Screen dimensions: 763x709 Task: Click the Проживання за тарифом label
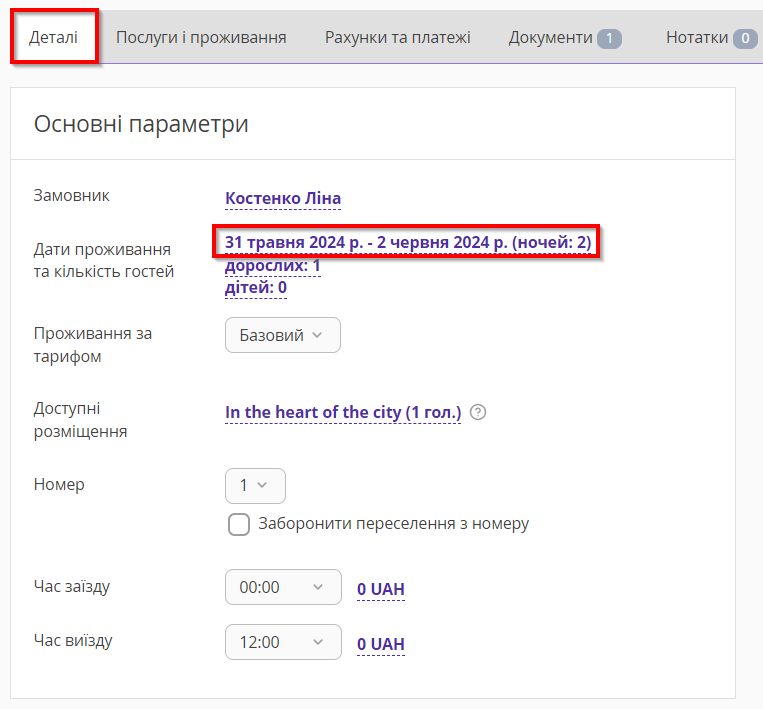click(93, 345)
